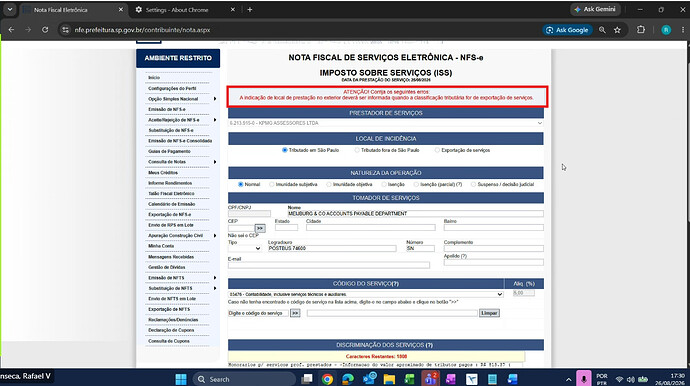This screenshot has height=386, width=690.
Task: Select Exportação de serviços option
Action: [437, 150]
